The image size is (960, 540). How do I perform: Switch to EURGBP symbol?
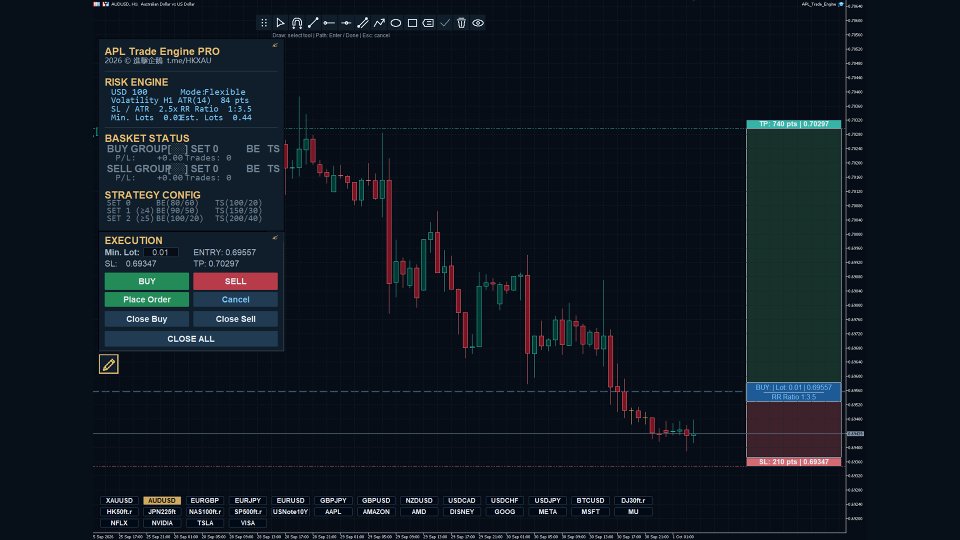coord(205,500)
